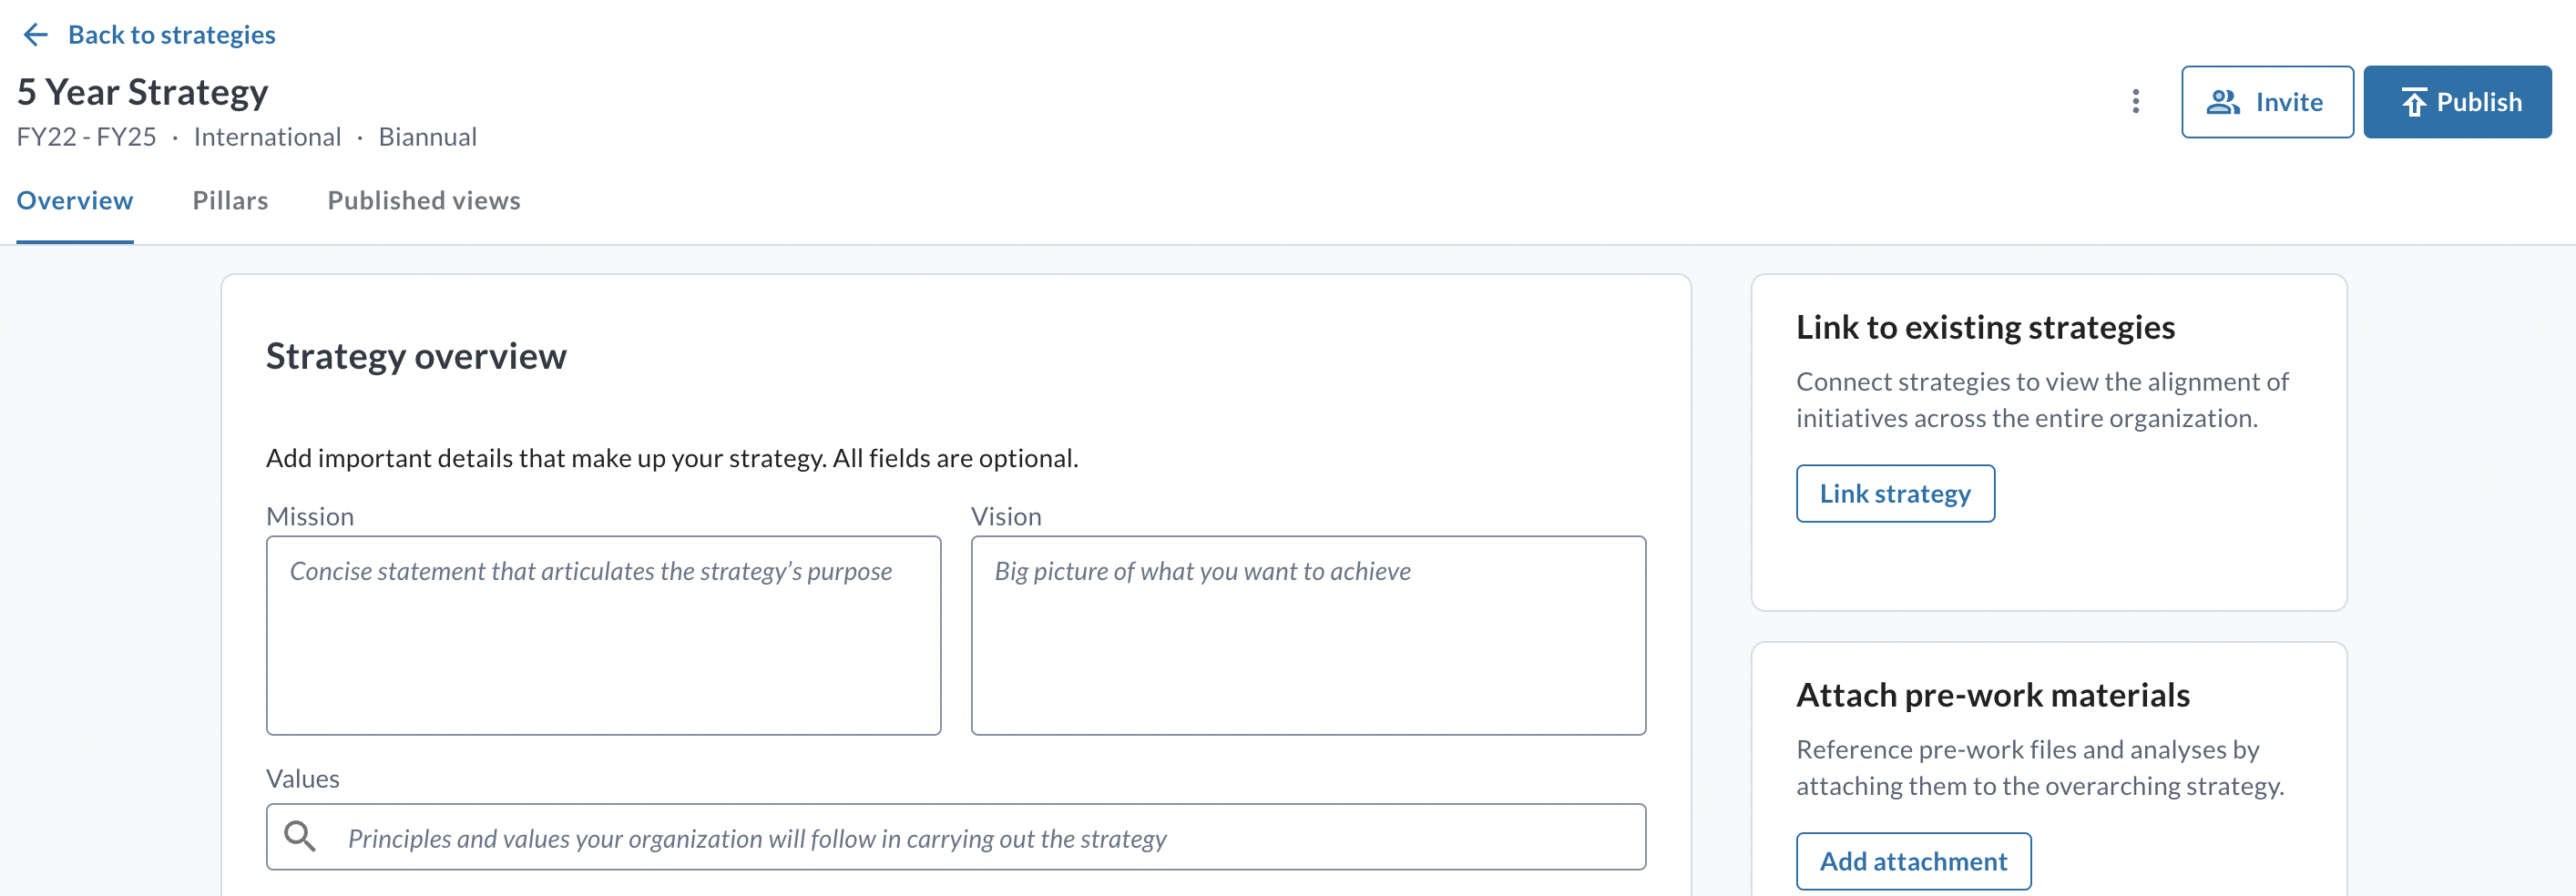Image resolution: width=2576 pixels, height=896 pixels.
Task: Switch to Published views tab
Action: tap(424, 201)
